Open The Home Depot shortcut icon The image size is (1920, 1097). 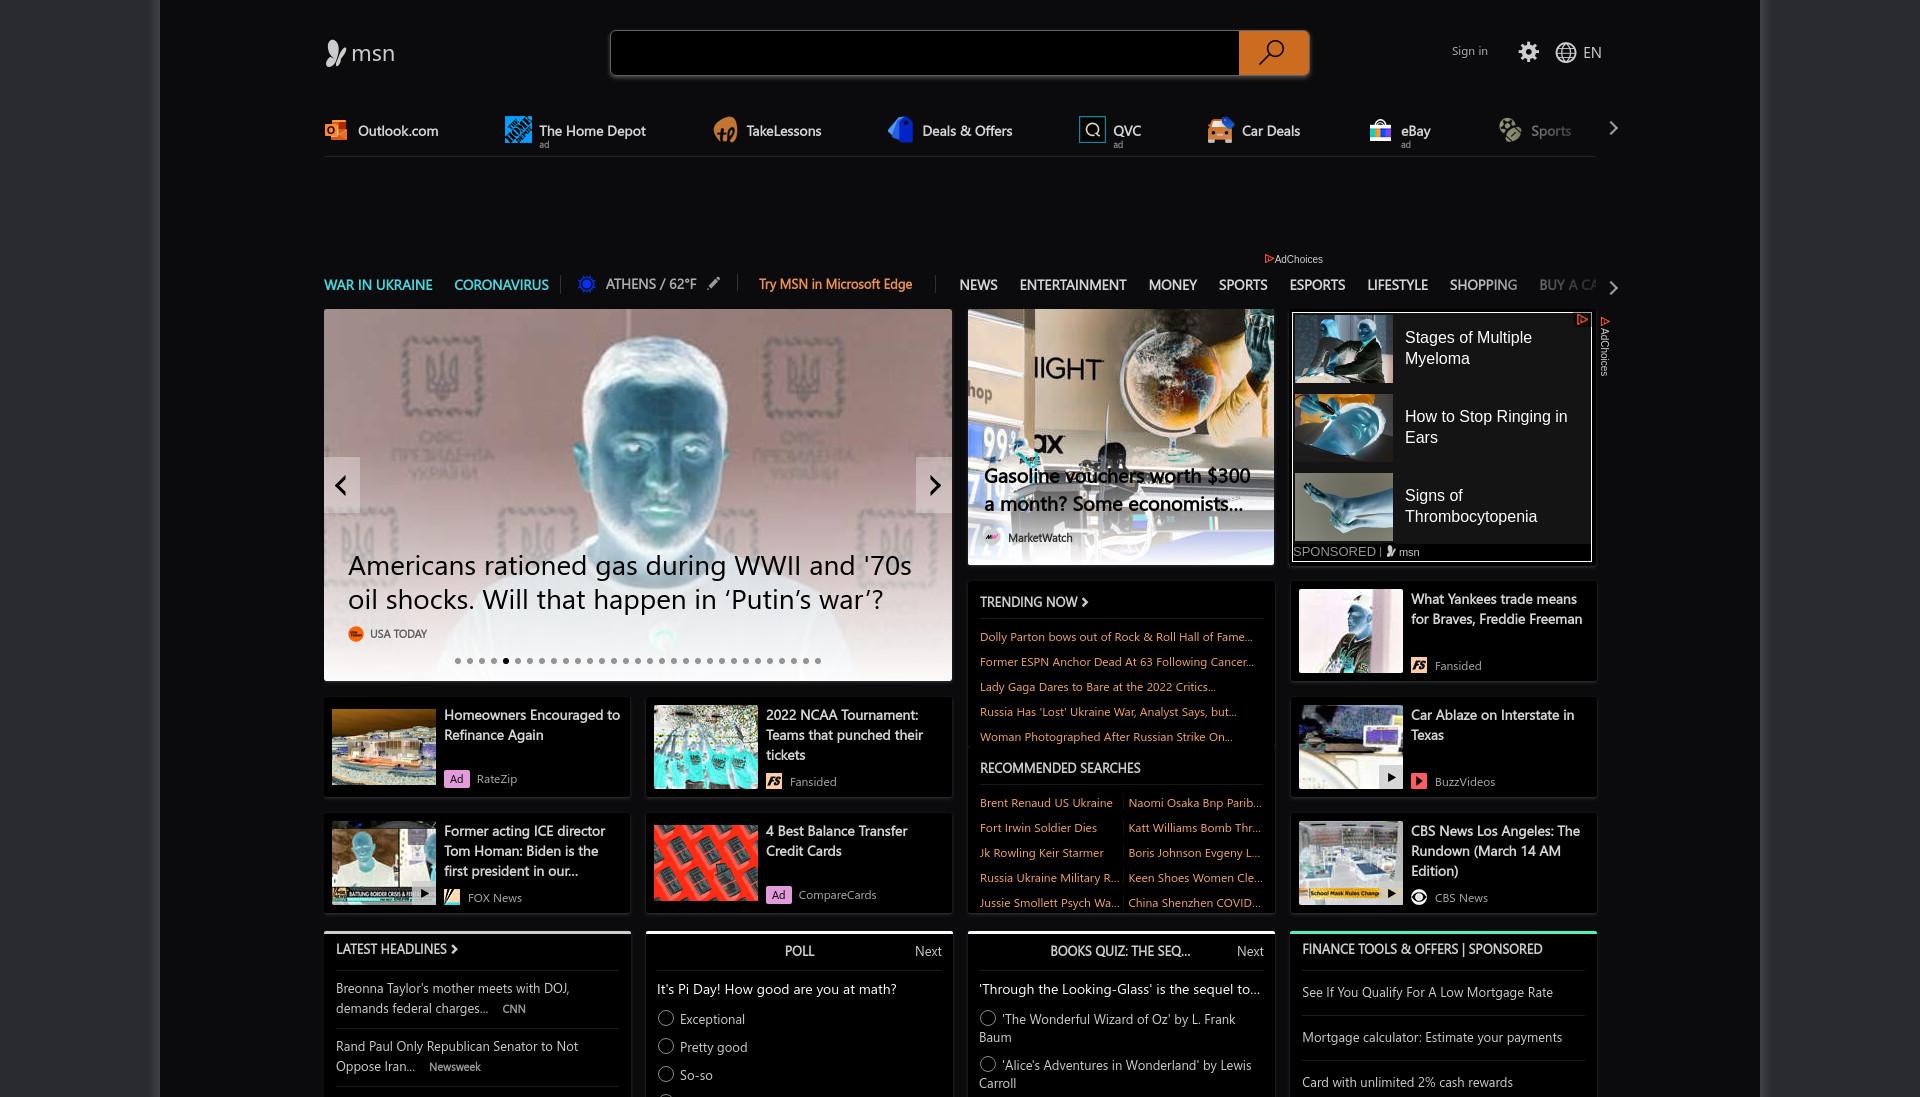[x=518, y=130]
